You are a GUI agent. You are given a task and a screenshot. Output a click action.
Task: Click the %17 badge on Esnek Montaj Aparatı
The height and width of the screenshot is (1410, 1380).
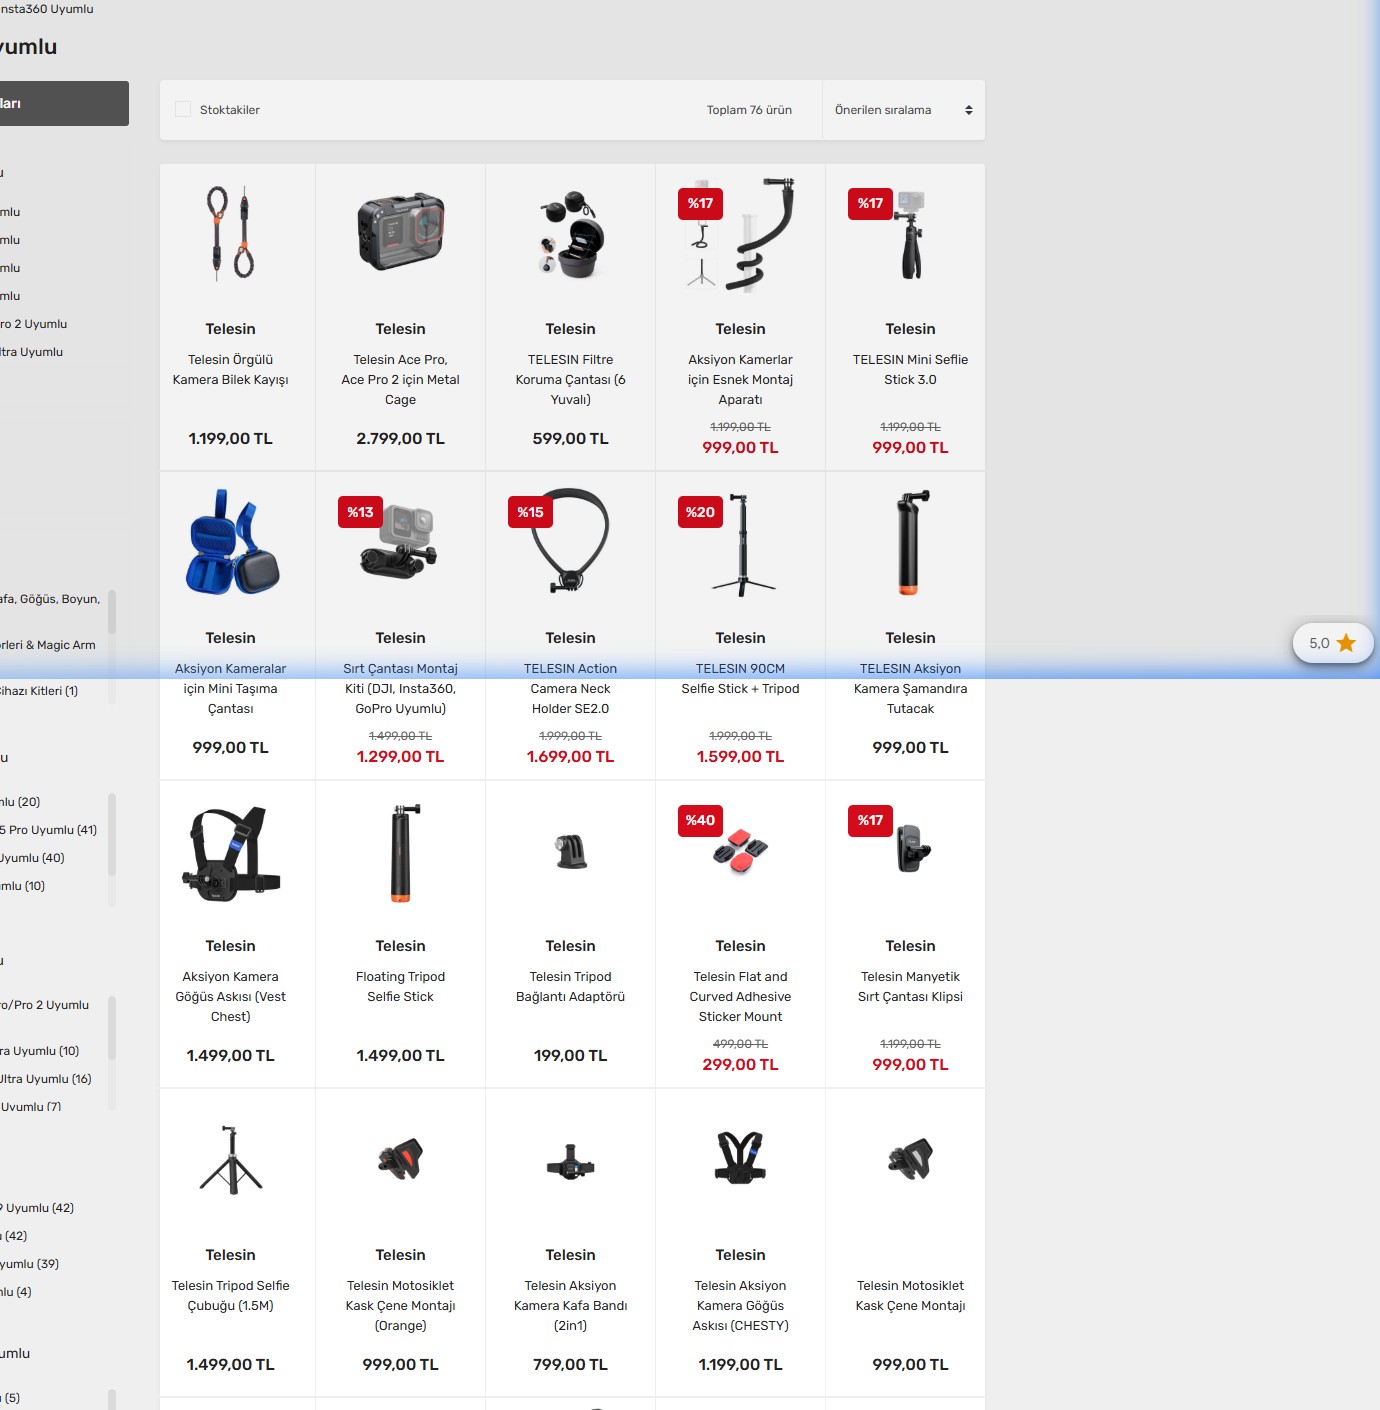coord(700,203)
